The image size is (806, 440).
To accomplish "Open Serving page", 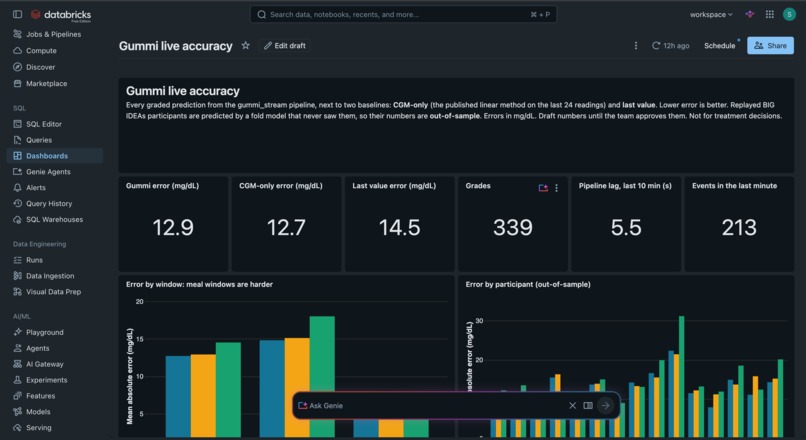I will point(39,428).
